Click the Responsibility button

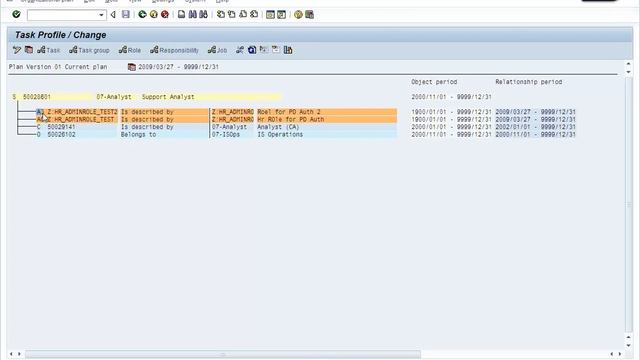click(x=174, y=50)
